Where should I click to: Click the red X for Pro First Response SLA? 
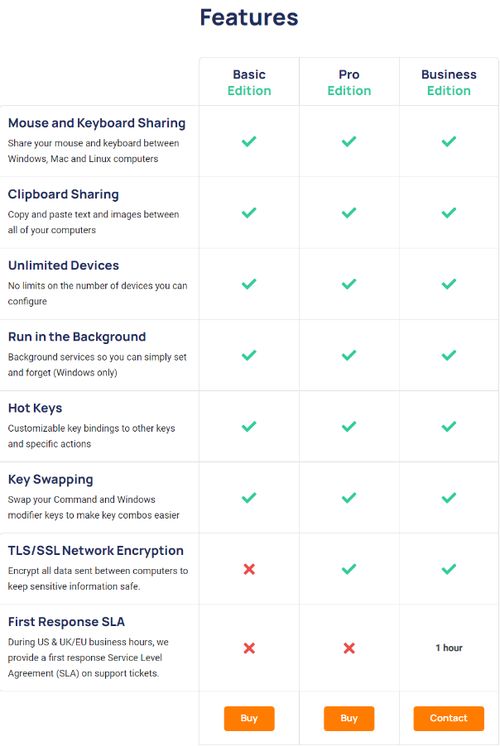coord(349,648)
